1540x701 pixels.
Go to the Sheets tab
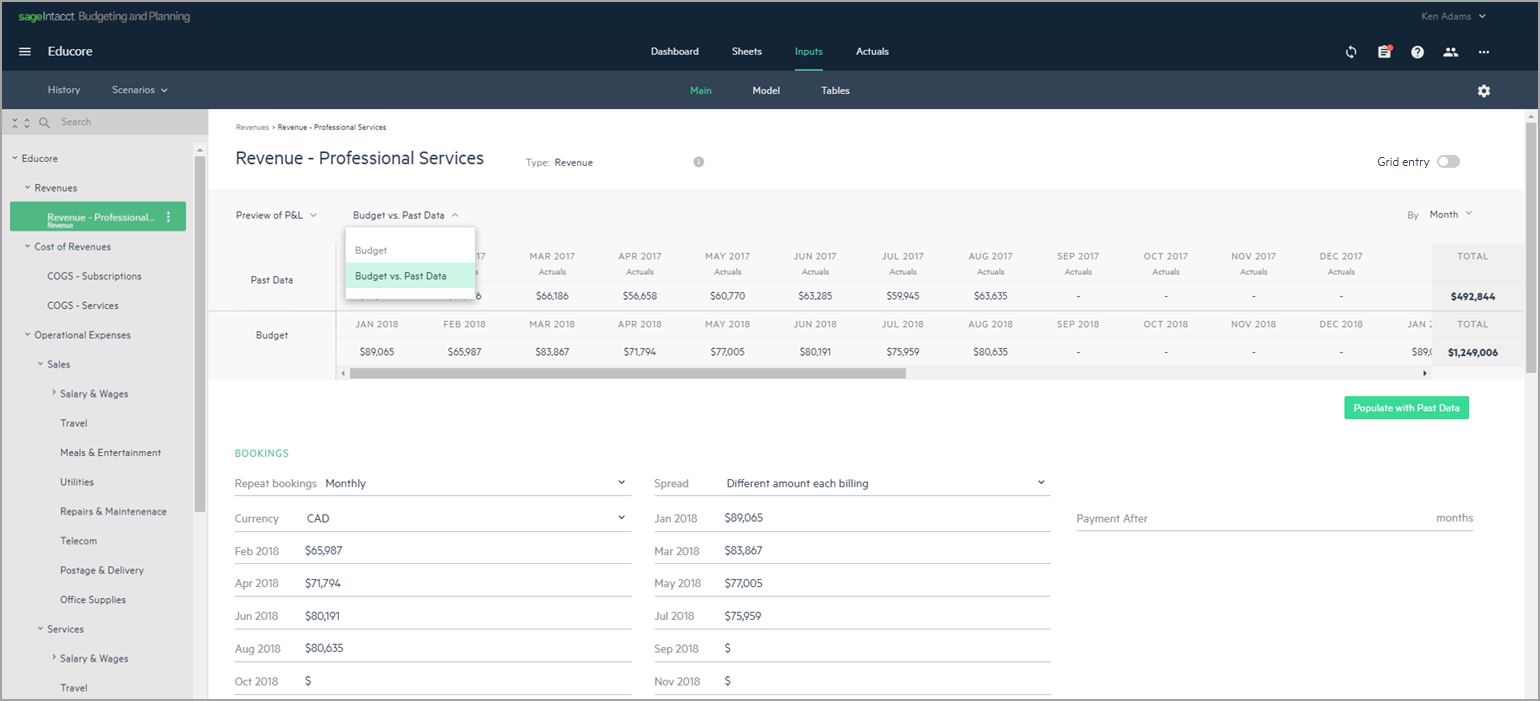pos(747,52)
